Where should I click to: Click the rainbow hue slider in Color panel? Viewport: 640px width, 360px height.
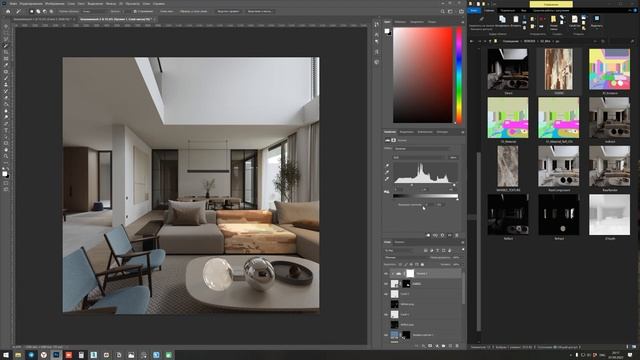[459, 75]
